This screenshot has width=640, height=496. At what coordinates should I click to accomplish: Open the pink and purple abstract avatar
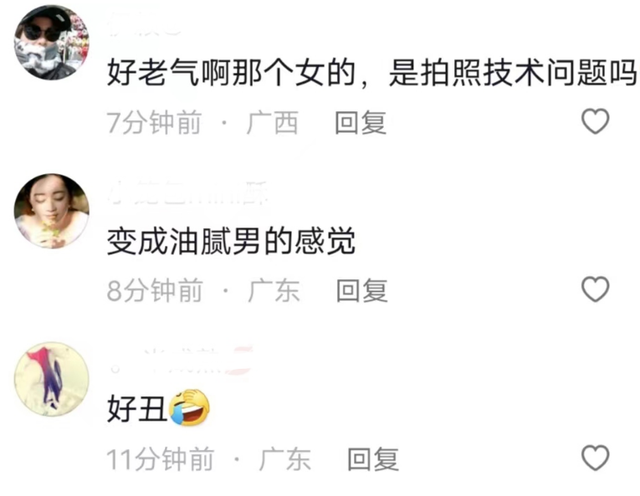(51, 379)
